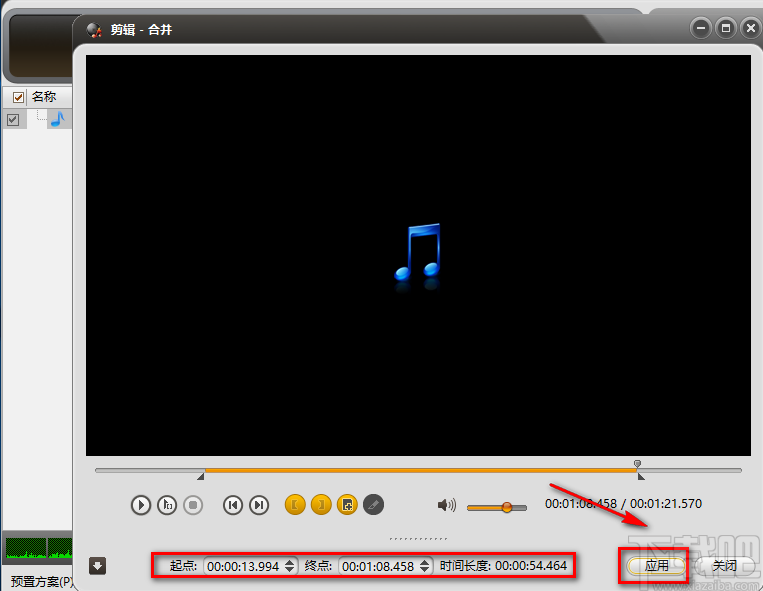Click inside the 终点 end time field

[x=378, y=566]
